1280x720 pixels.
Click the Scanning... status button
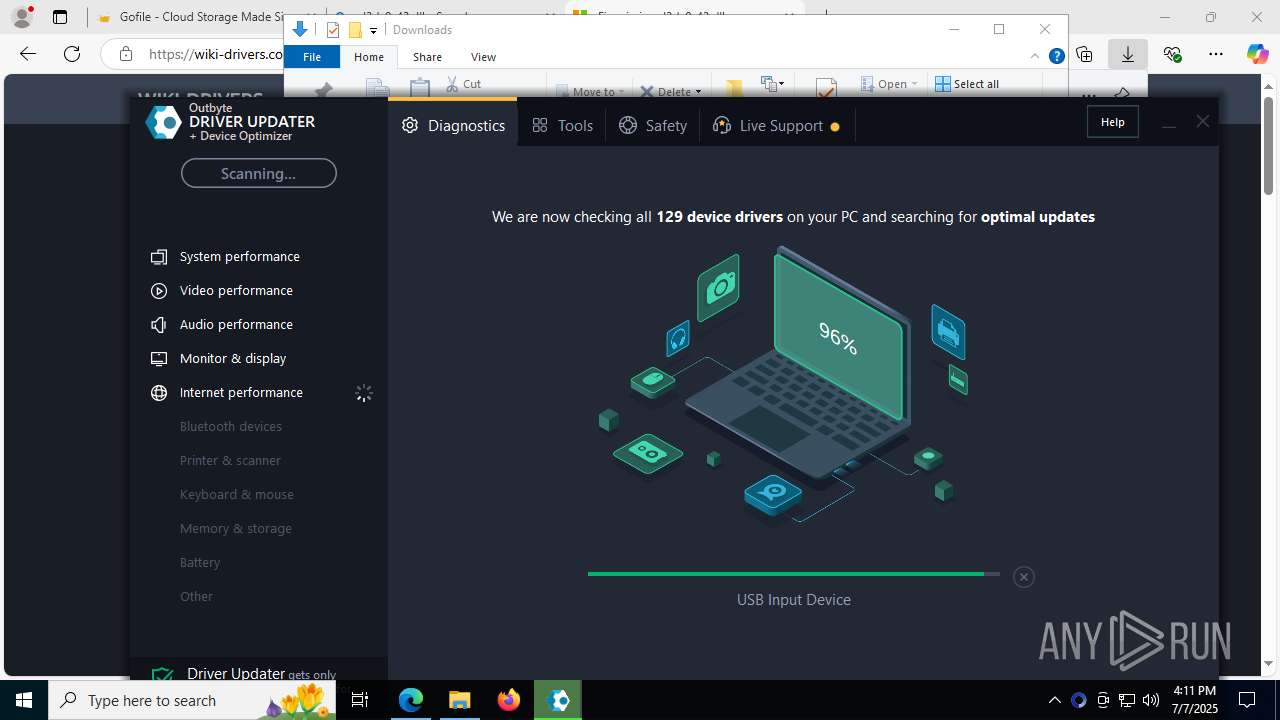click(258, 173)
